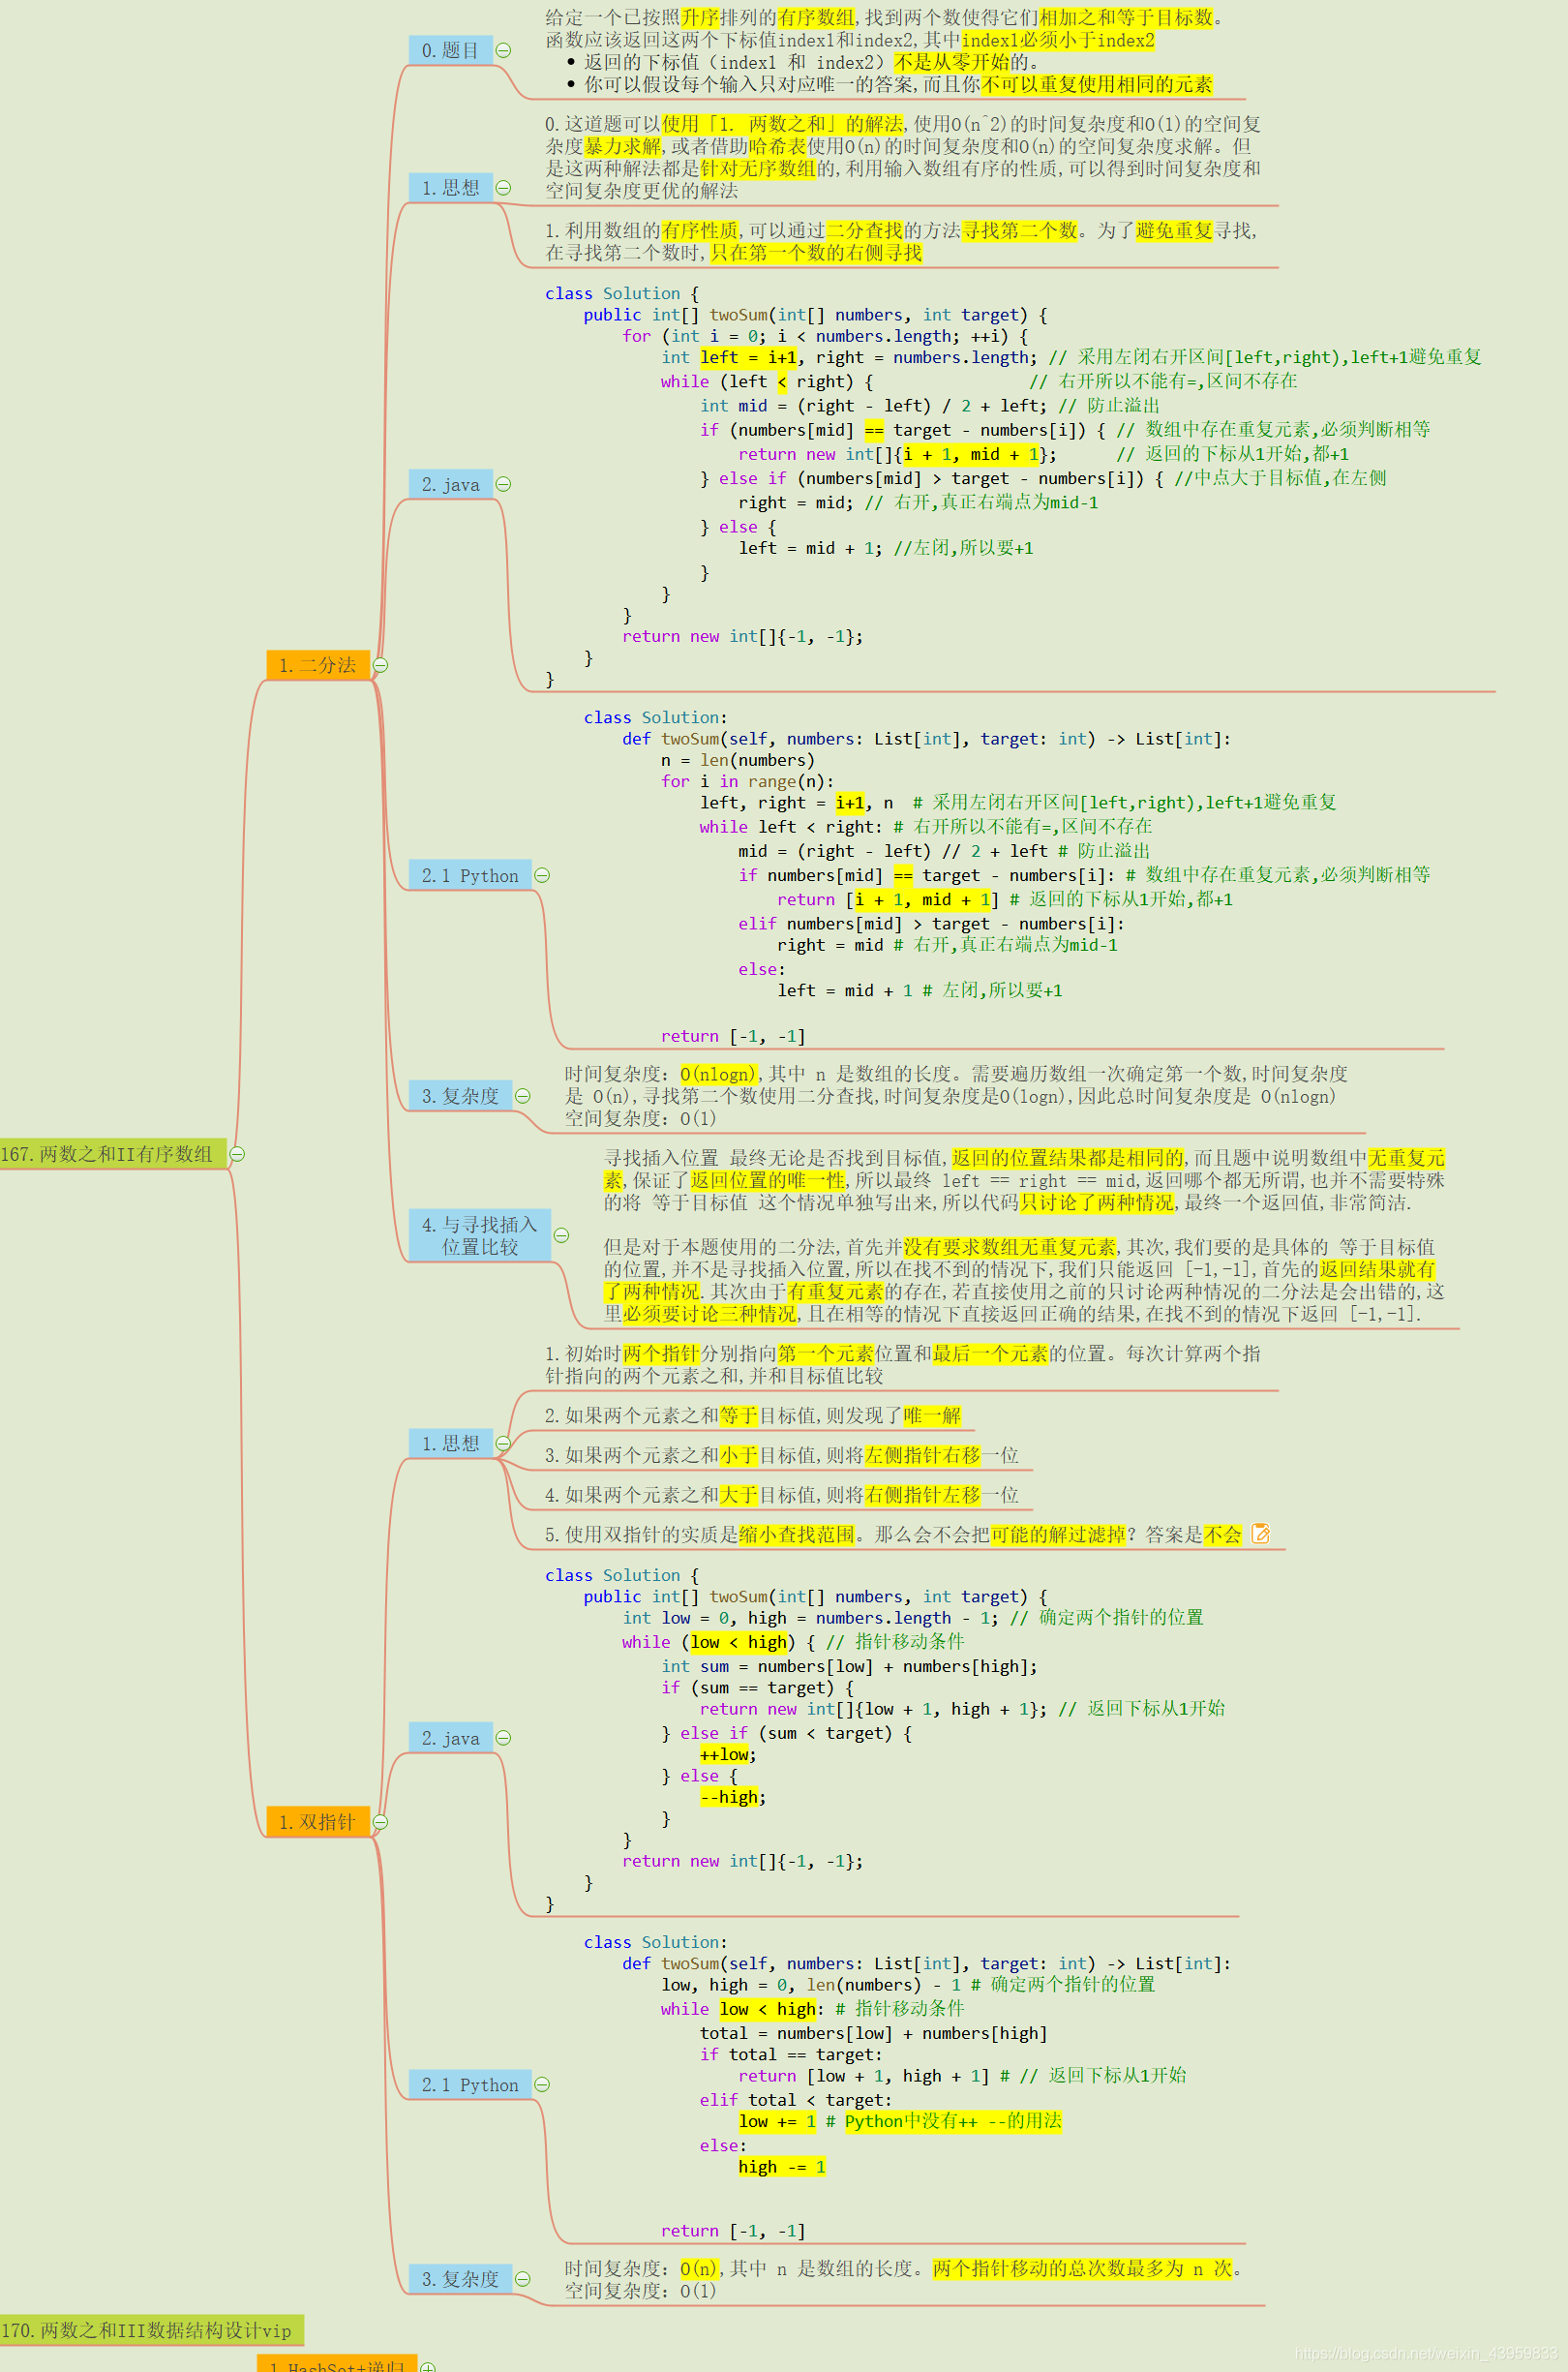This screenshot has height=2372, width=1568.
Task: Click the text '1. 初始时两个指针分别指向第一个元素'
Action: [710, 1353]
